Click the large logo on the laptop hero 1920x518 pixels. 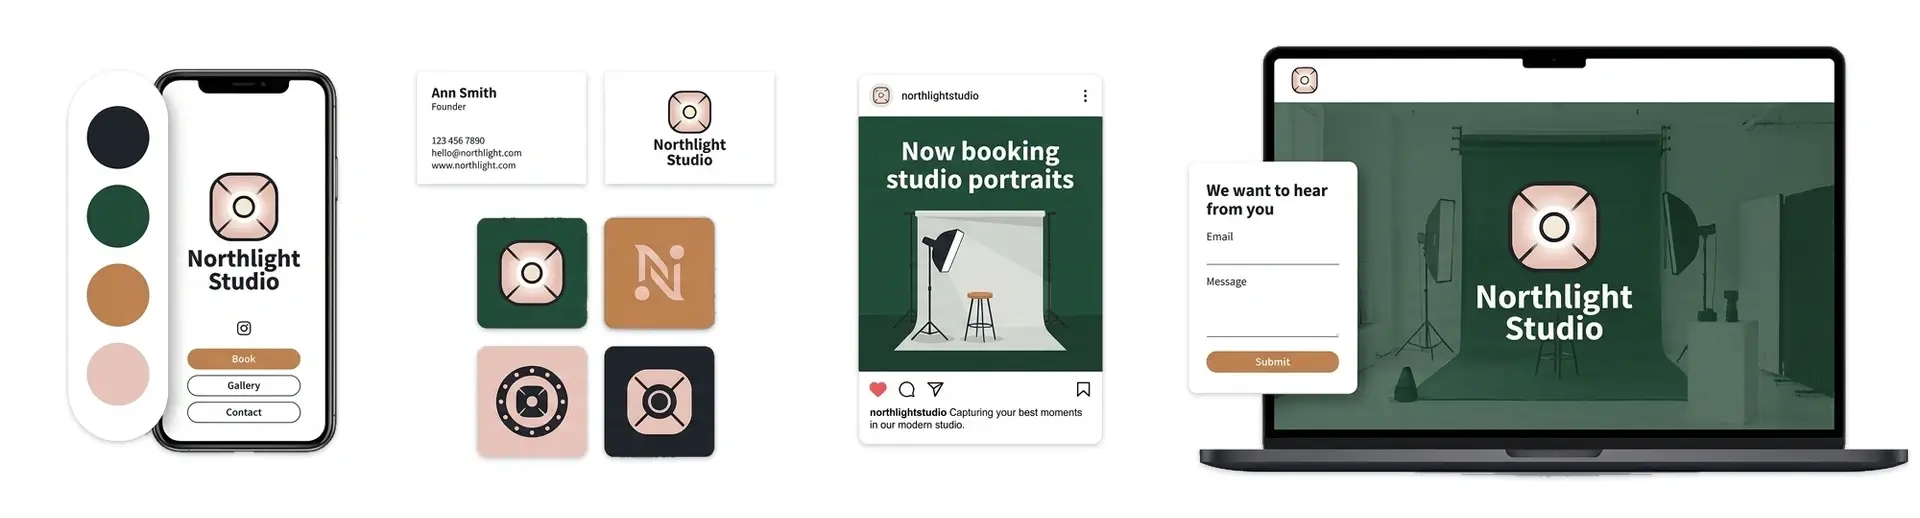(x=1554, y=227)
